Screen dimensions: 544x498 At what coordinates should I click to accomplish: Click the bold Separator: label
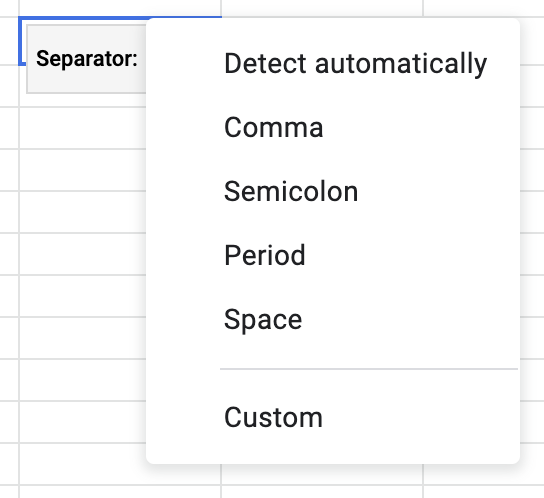coord(87,59)
